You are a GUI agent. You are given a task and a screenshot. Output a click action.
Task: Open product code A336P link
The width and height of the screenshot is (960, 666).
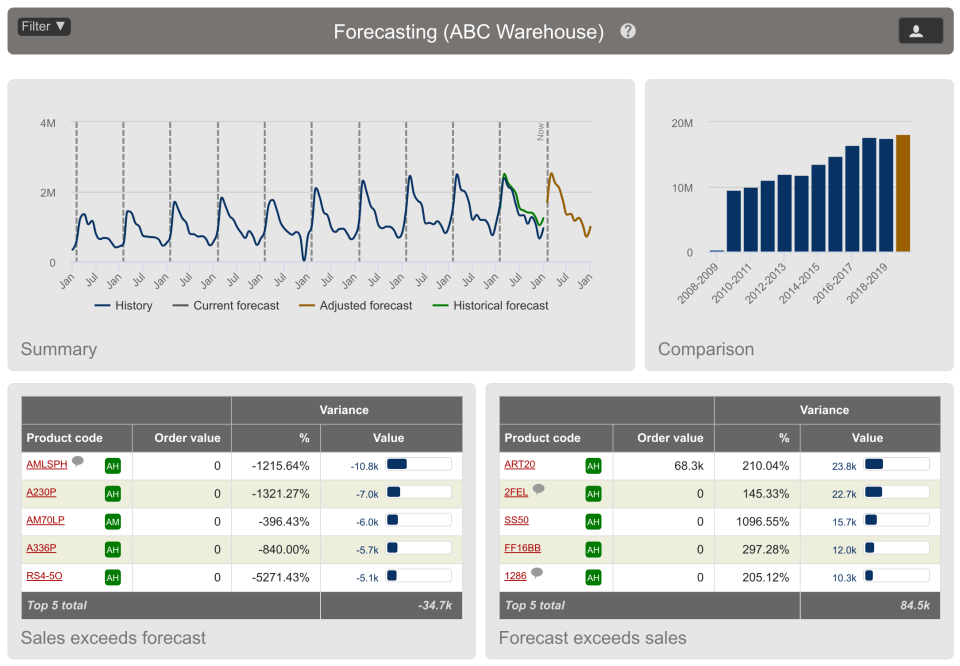[41, 548]
